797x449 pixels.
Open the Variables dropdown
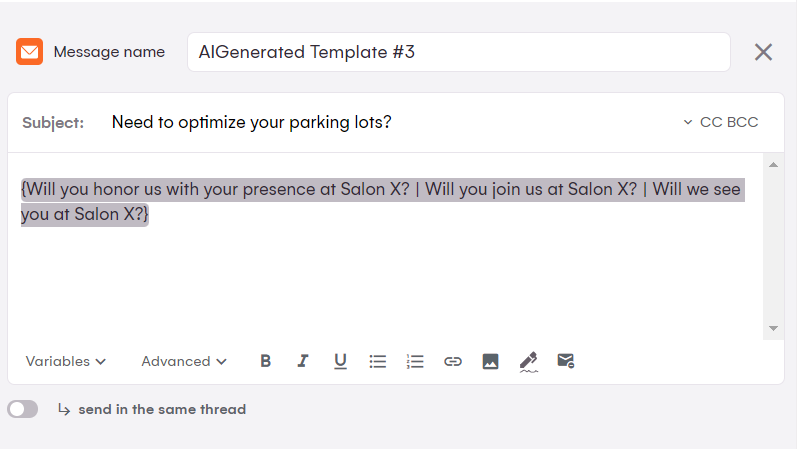[x=66, y=361]
